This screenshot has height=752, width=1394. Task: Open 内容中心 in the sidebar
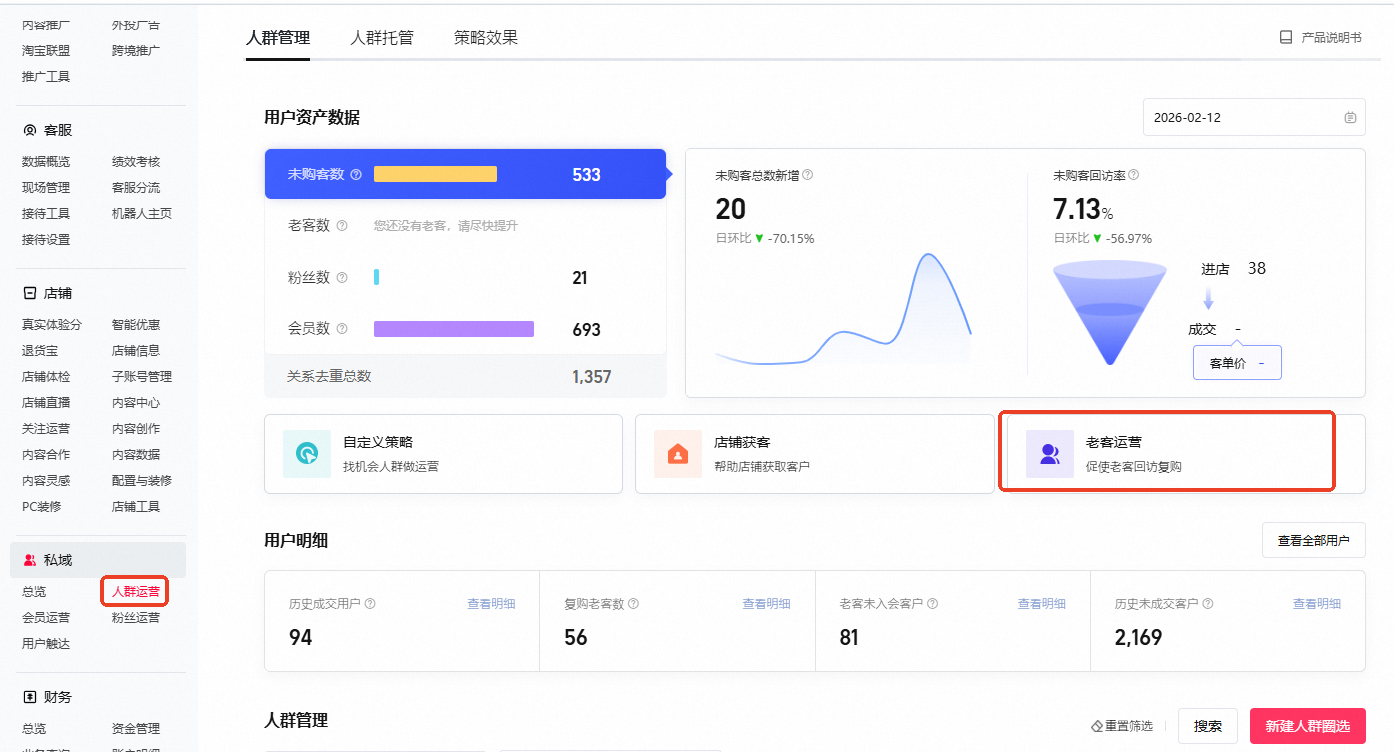pyautogui.click(x=136, y=403)
